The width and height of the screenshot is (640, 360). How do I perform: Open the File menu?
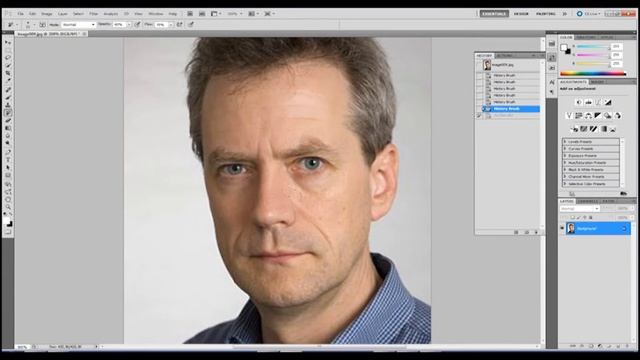tap(20, 14)
